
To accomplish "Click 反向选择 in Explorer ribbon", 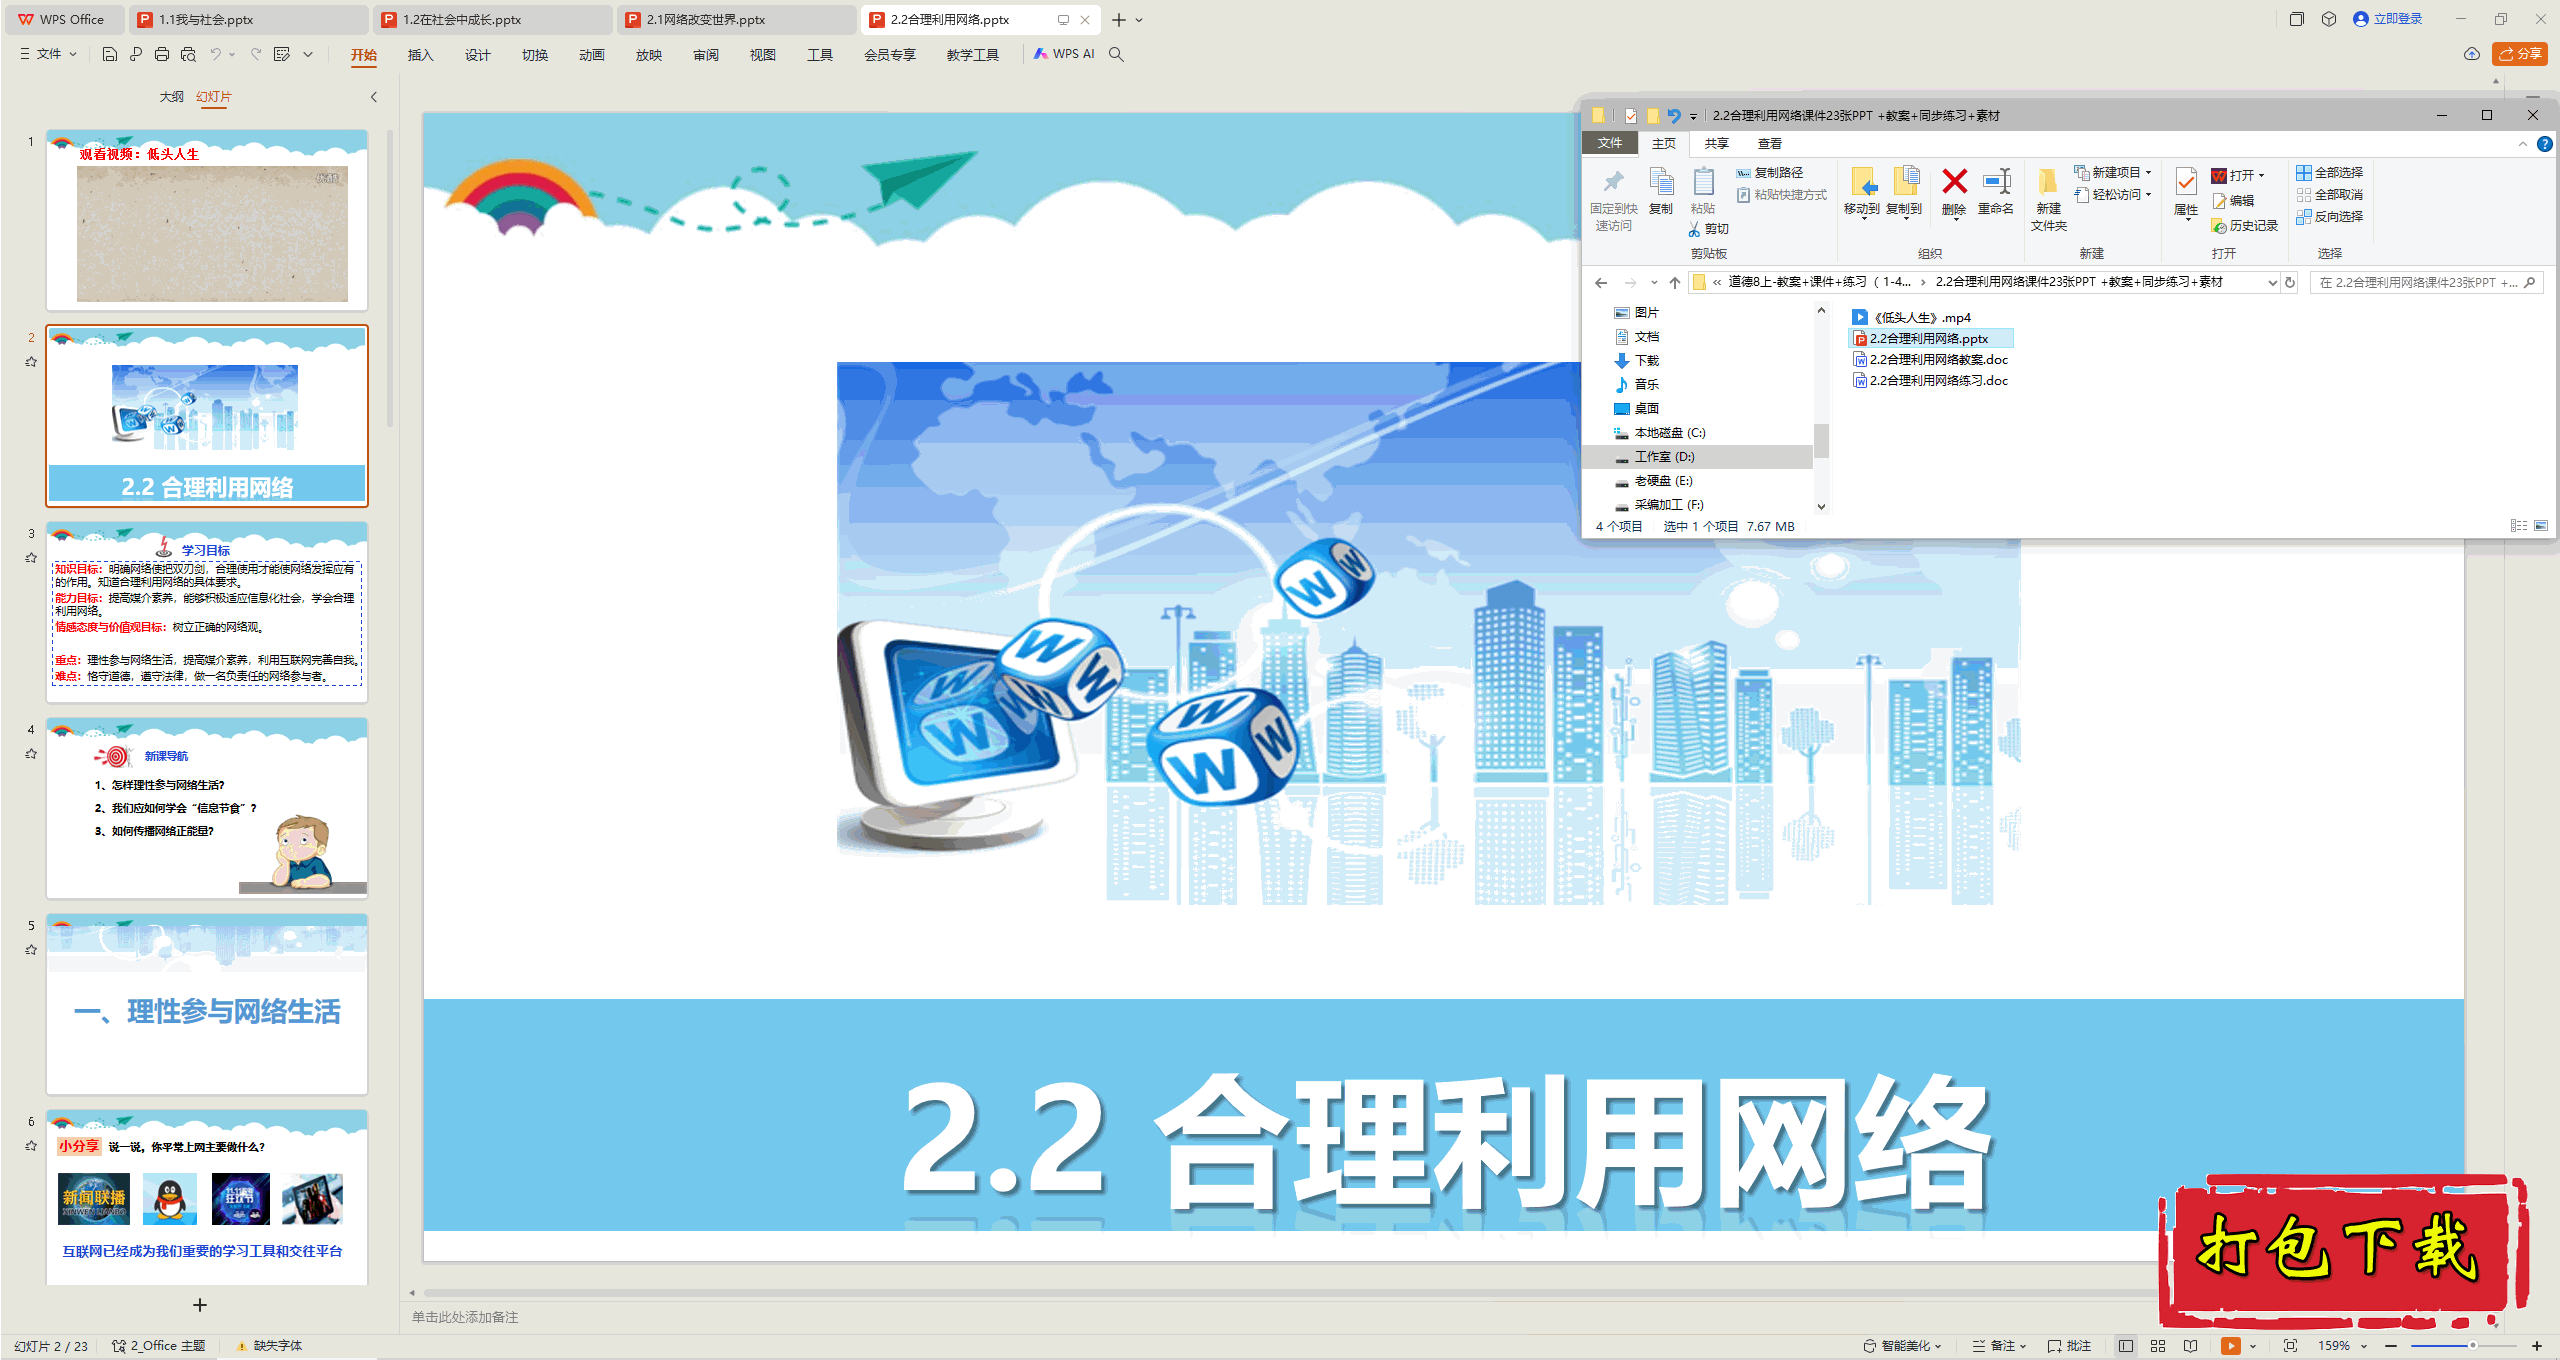I will click(x=2330, y=217).
